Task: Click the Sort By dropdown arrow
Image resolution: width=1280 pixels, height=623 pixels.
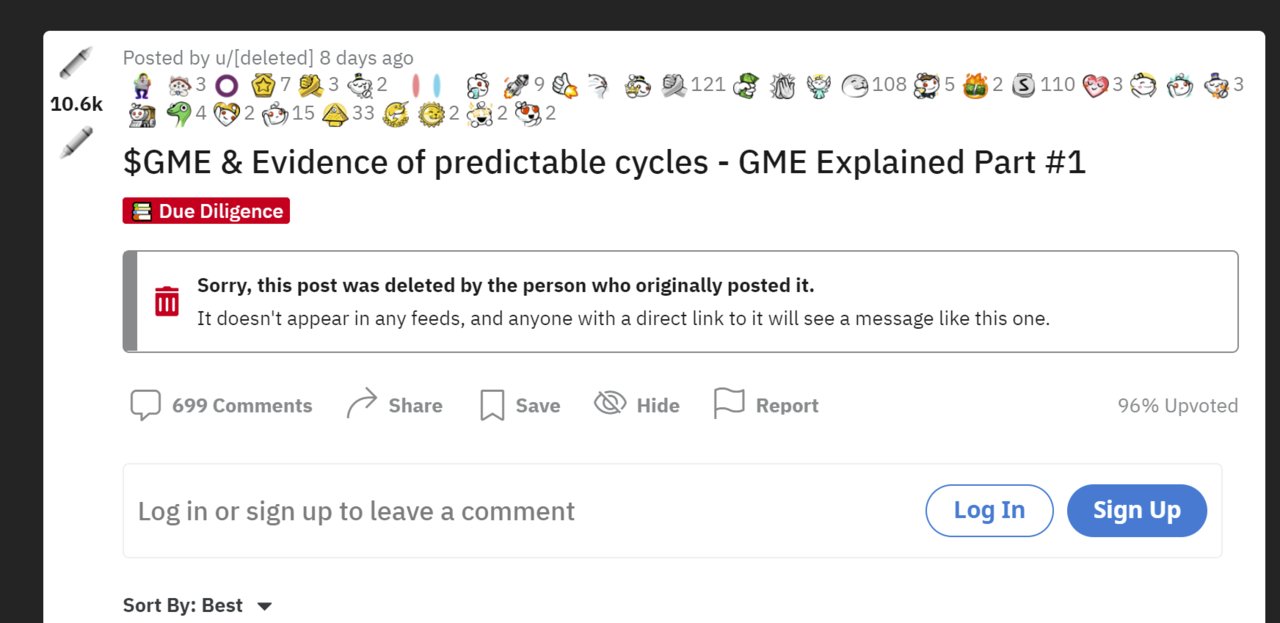Action: (264, 606)
